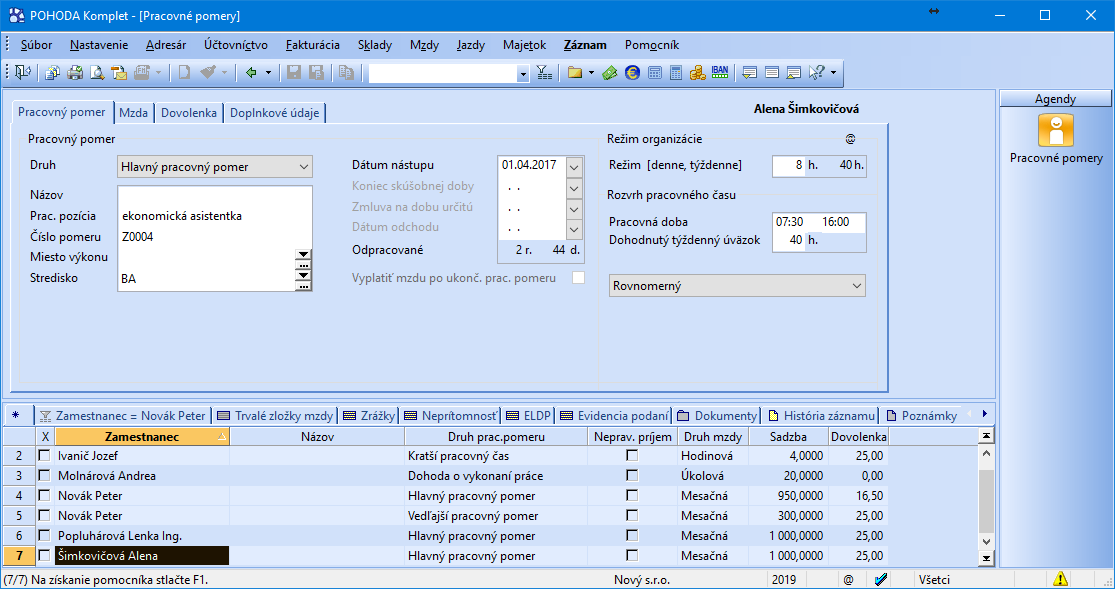This screenshot has width=1115, height=589.
Task: Toggle Neprav. príjem for Kratší pracovný čas row
Action: tap(632, 455)
